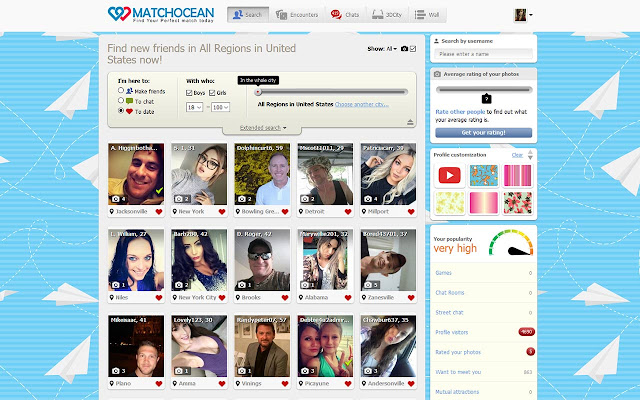Image resolution: width=640 pixels, height=400 pixels.
Task: Click the Choose another city link
Action: point(362,104)
